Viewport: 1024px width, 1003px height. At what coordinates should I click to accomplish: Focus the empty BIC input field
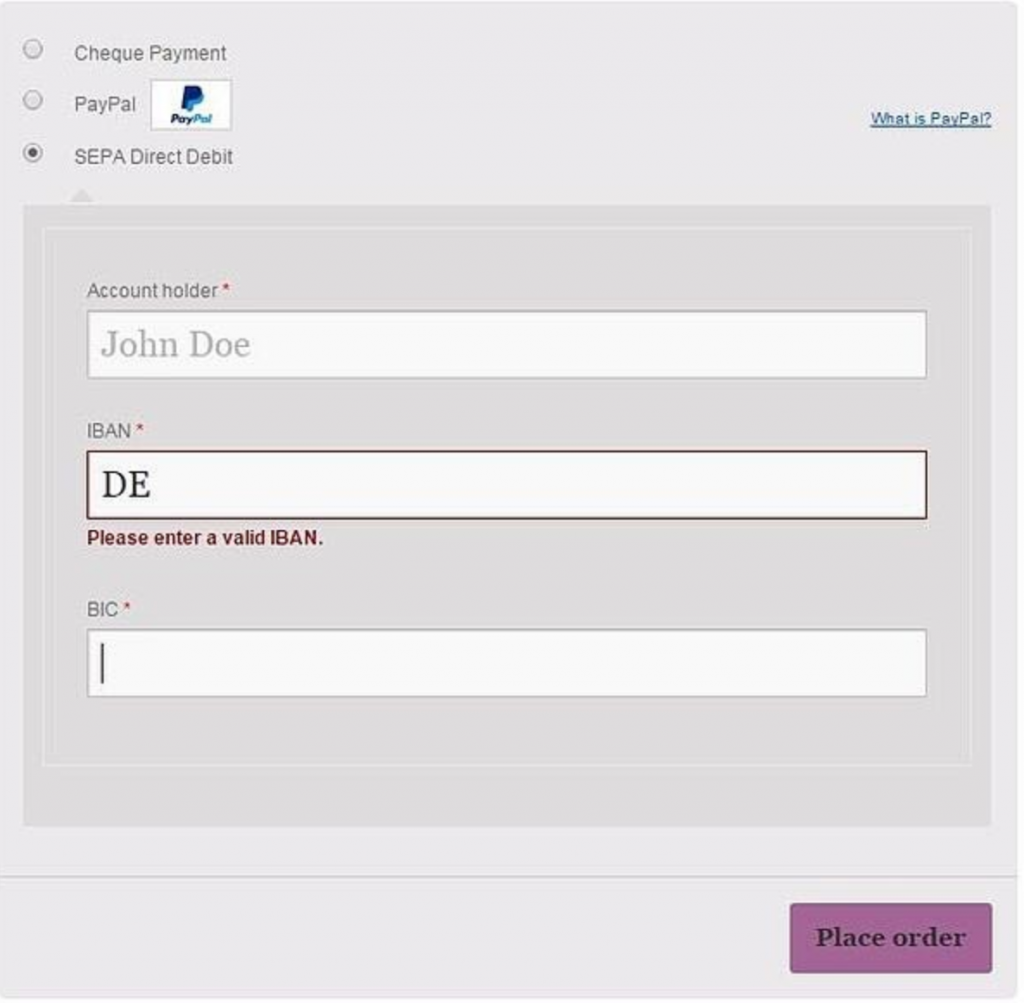(507, 663)
